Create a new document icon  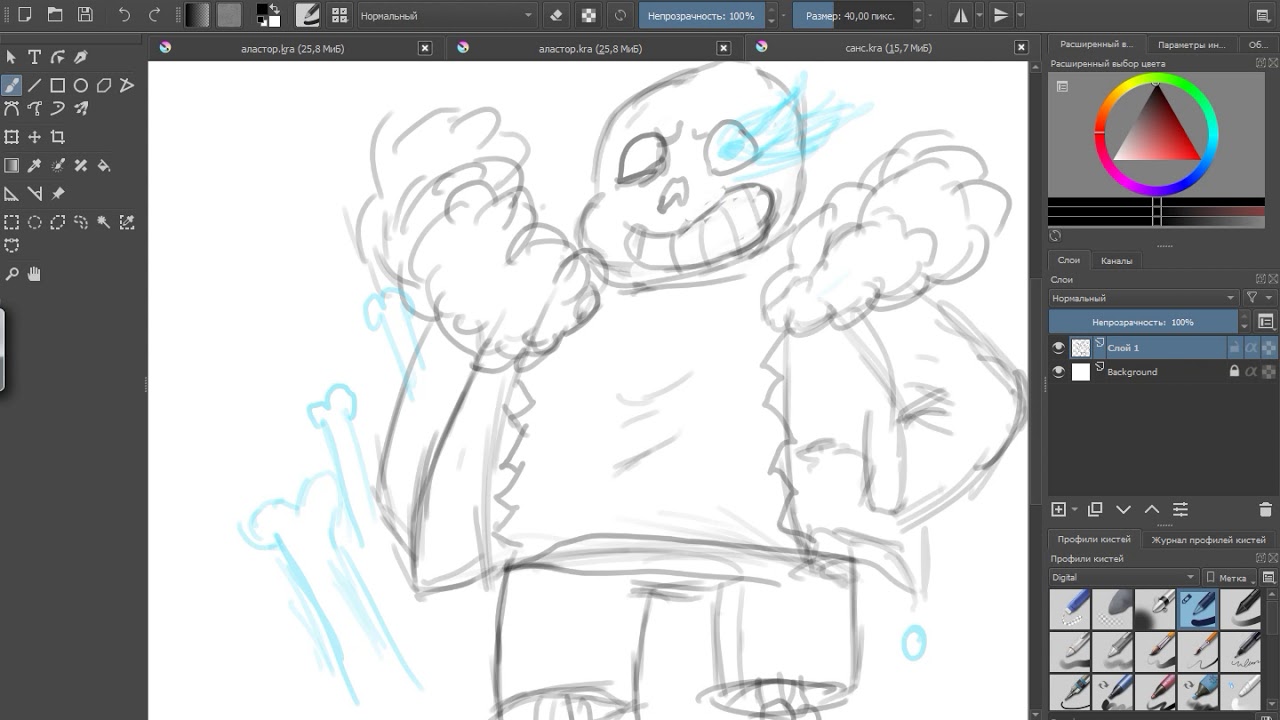(25, 15)
